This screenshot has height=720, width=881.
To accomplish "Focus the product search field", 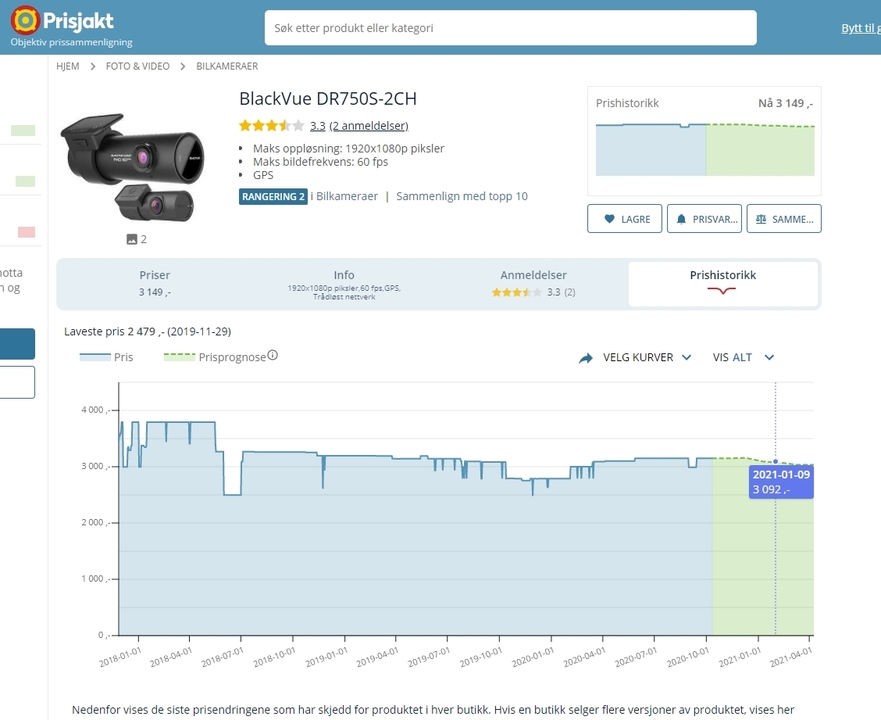I will 510,28.
